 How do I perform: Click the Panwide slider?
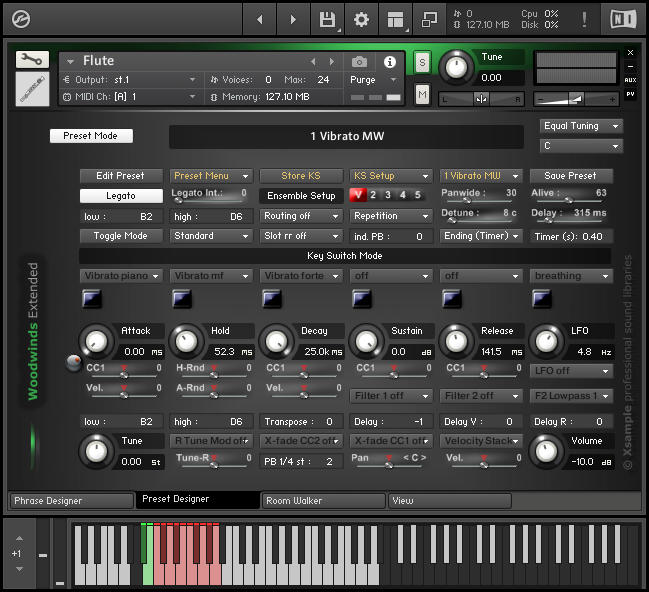(480, 200)
